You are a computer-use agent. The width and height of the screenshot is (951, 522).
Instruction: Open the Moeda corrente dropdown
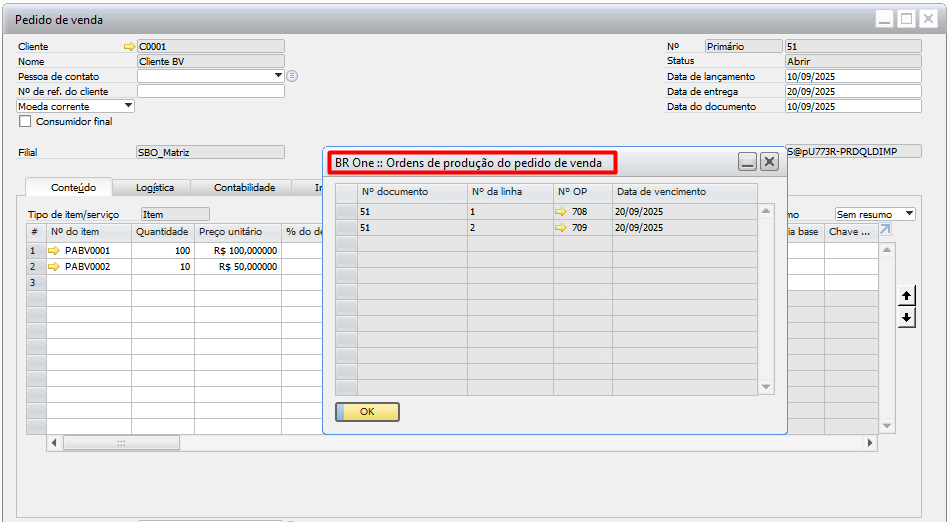(x=128, y=106)
